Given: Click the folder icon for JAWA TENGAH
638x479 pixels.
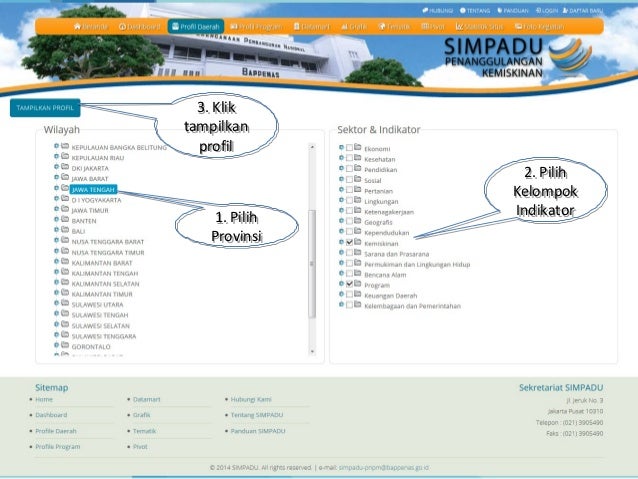Looking at the screenshot, I should coord(65,188).
